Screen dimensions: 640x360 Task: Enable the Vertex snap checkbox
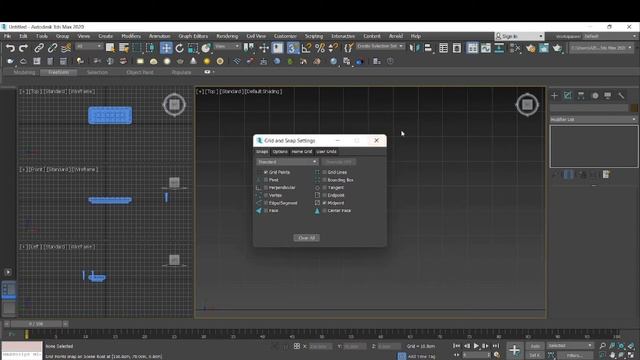tap(266, 196)
